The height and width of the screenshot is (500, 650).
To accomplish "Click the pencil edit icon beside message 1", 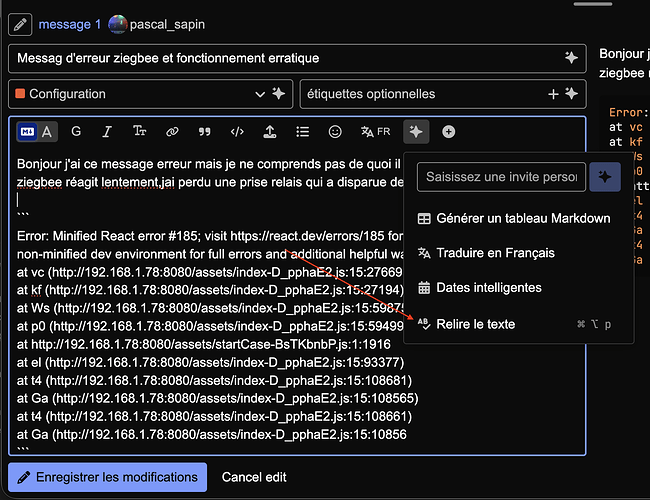I will click(20, 25).
